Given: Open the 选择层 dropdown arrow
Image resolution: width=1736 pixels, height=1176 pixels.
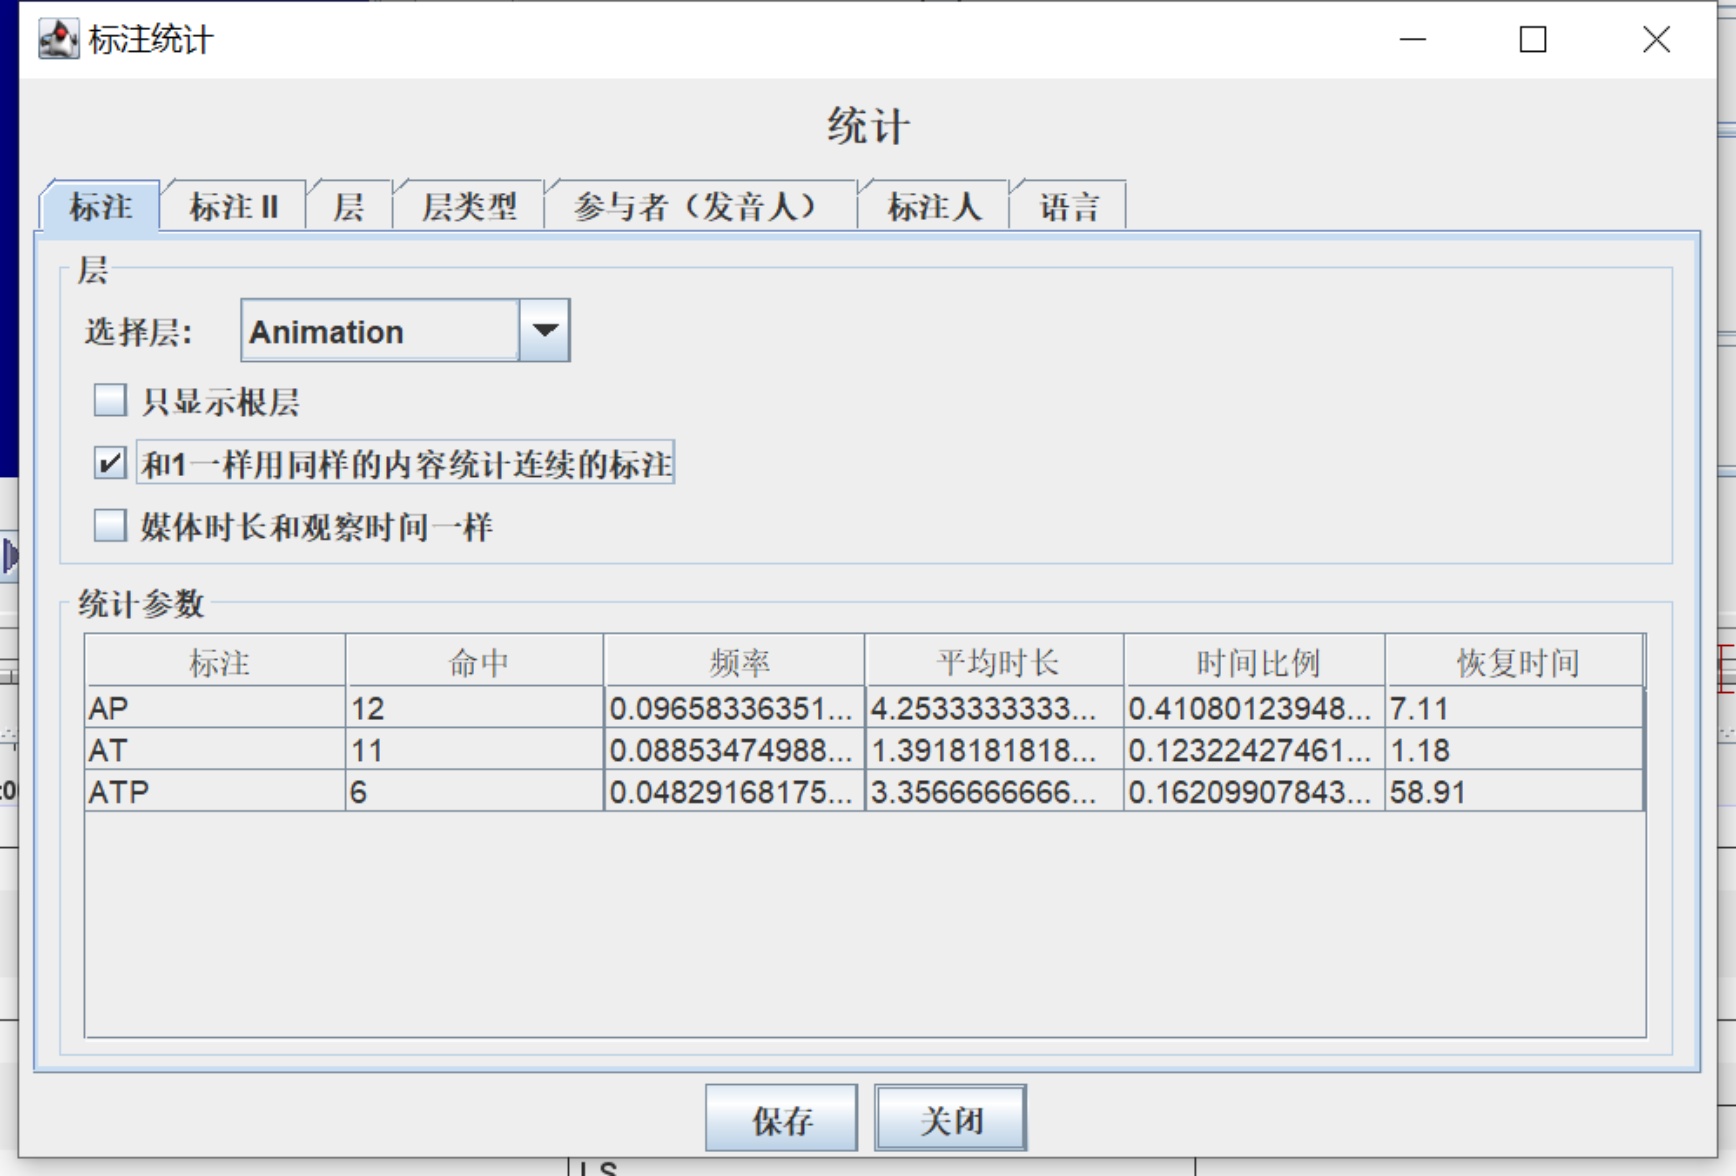Looking at the screenshot, I should (544, 330).
